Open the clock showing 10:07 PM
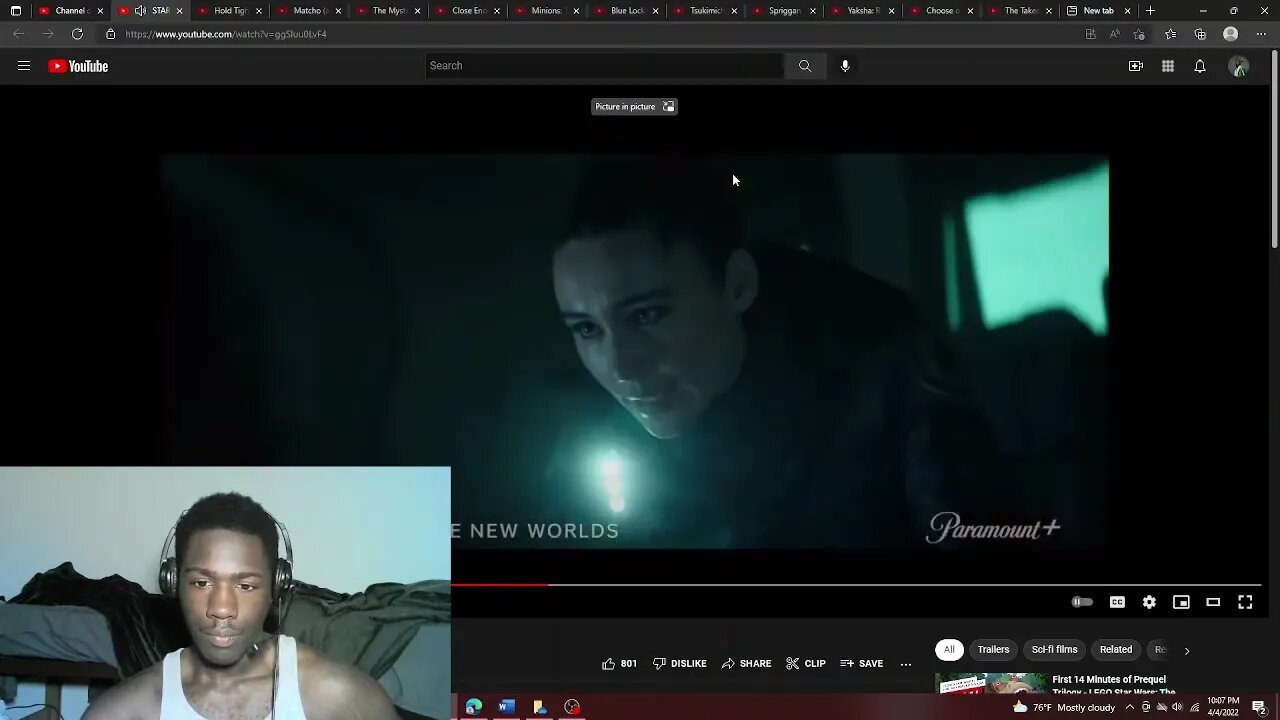The image size is (1280, 720). click(1222, 707)
